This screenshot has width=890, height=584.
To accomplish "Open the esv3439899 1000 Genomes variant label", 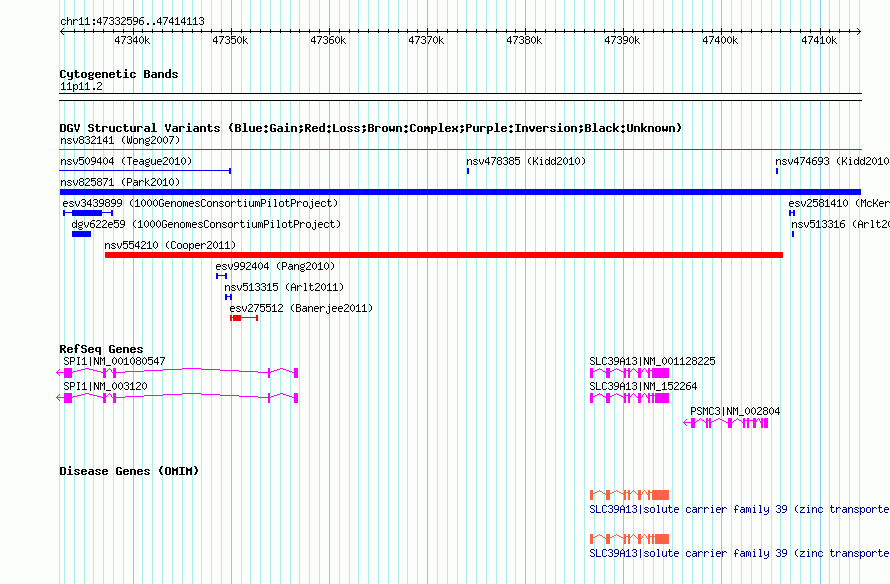I will coord(200,203).
